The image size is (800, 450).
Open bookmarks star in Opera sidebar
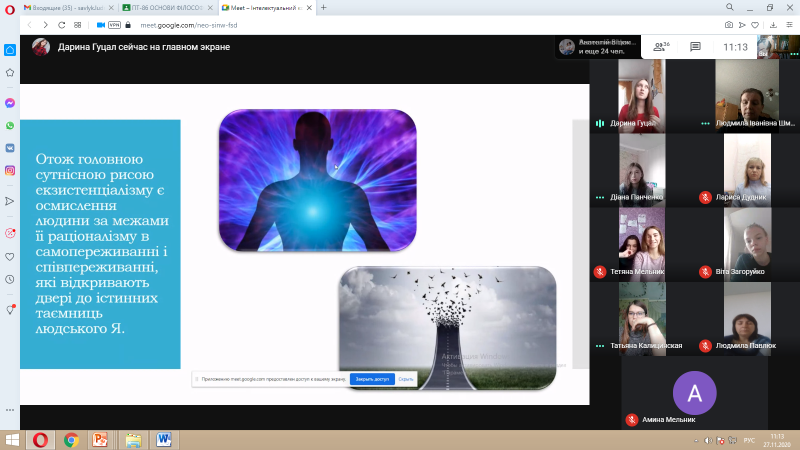click(x=10, y=73)
